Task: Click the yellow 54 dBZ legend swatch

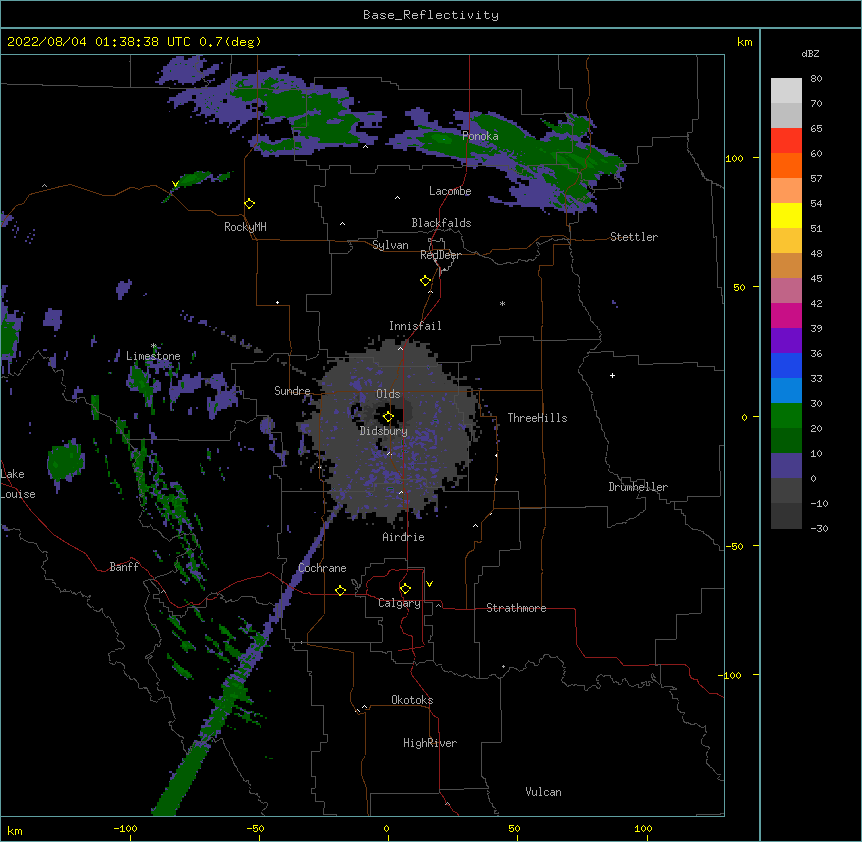Action: [x=786, y=215]
